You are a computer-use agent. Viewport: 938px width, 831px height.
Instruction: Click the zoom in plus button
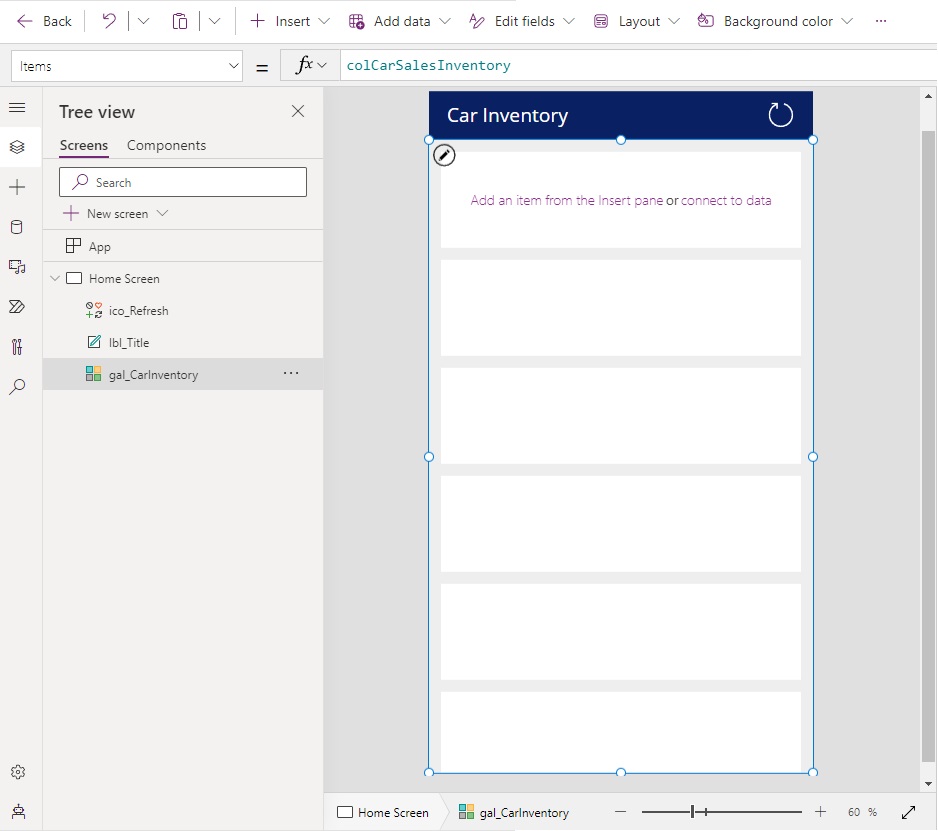[x=820, y=812]
